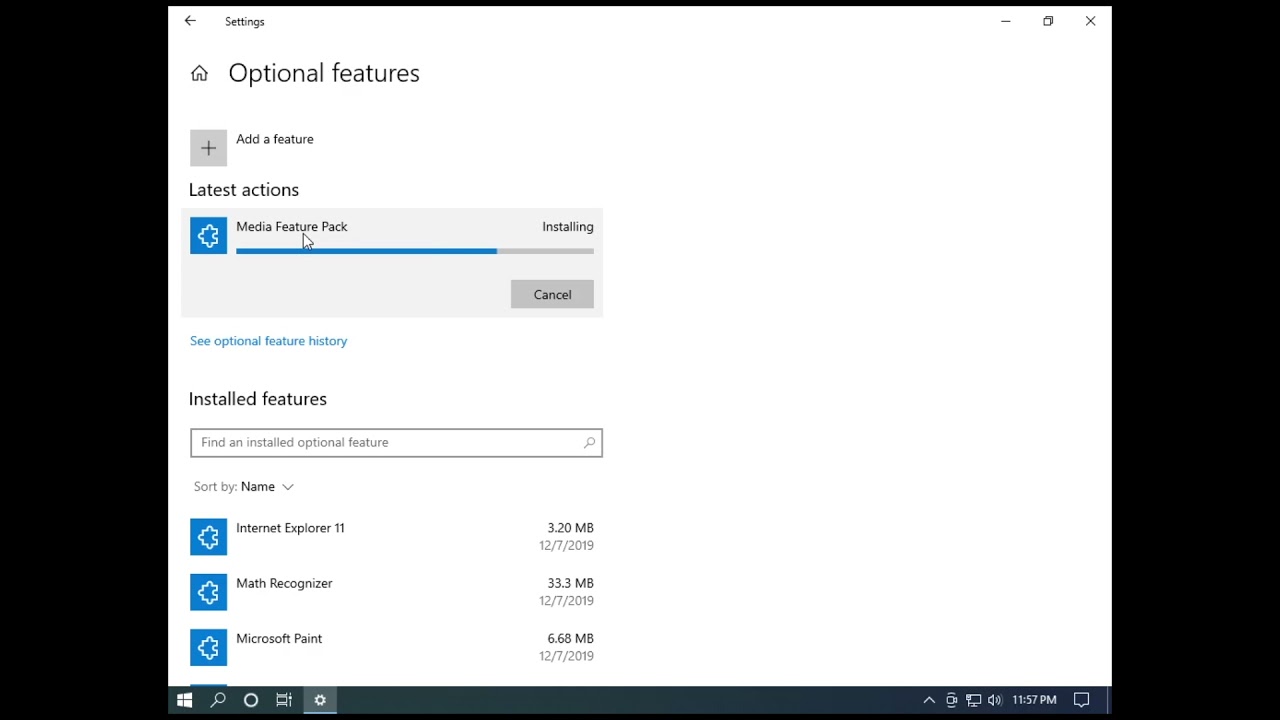The image size is (1280, 720).
Task: Click the Media Feature Pack puzzle icon
Action: [208, 236]
